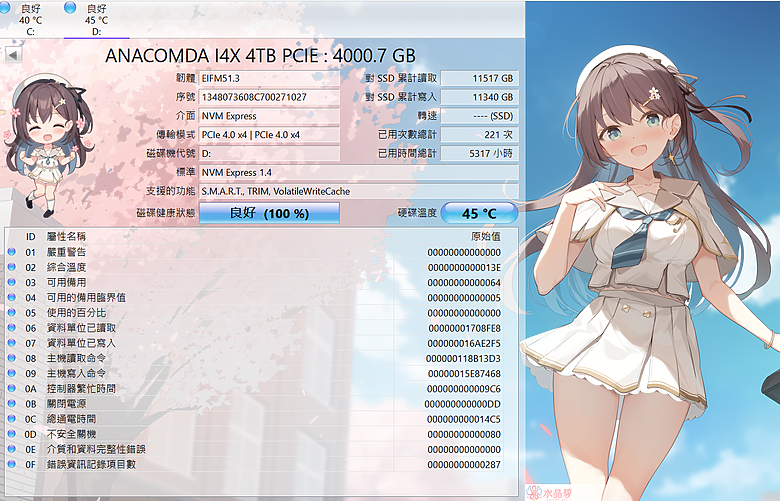This screenshot has height=501, width=780.
Task: Select the 使用的百分比 attribute name
Action: tap(76, 313)
